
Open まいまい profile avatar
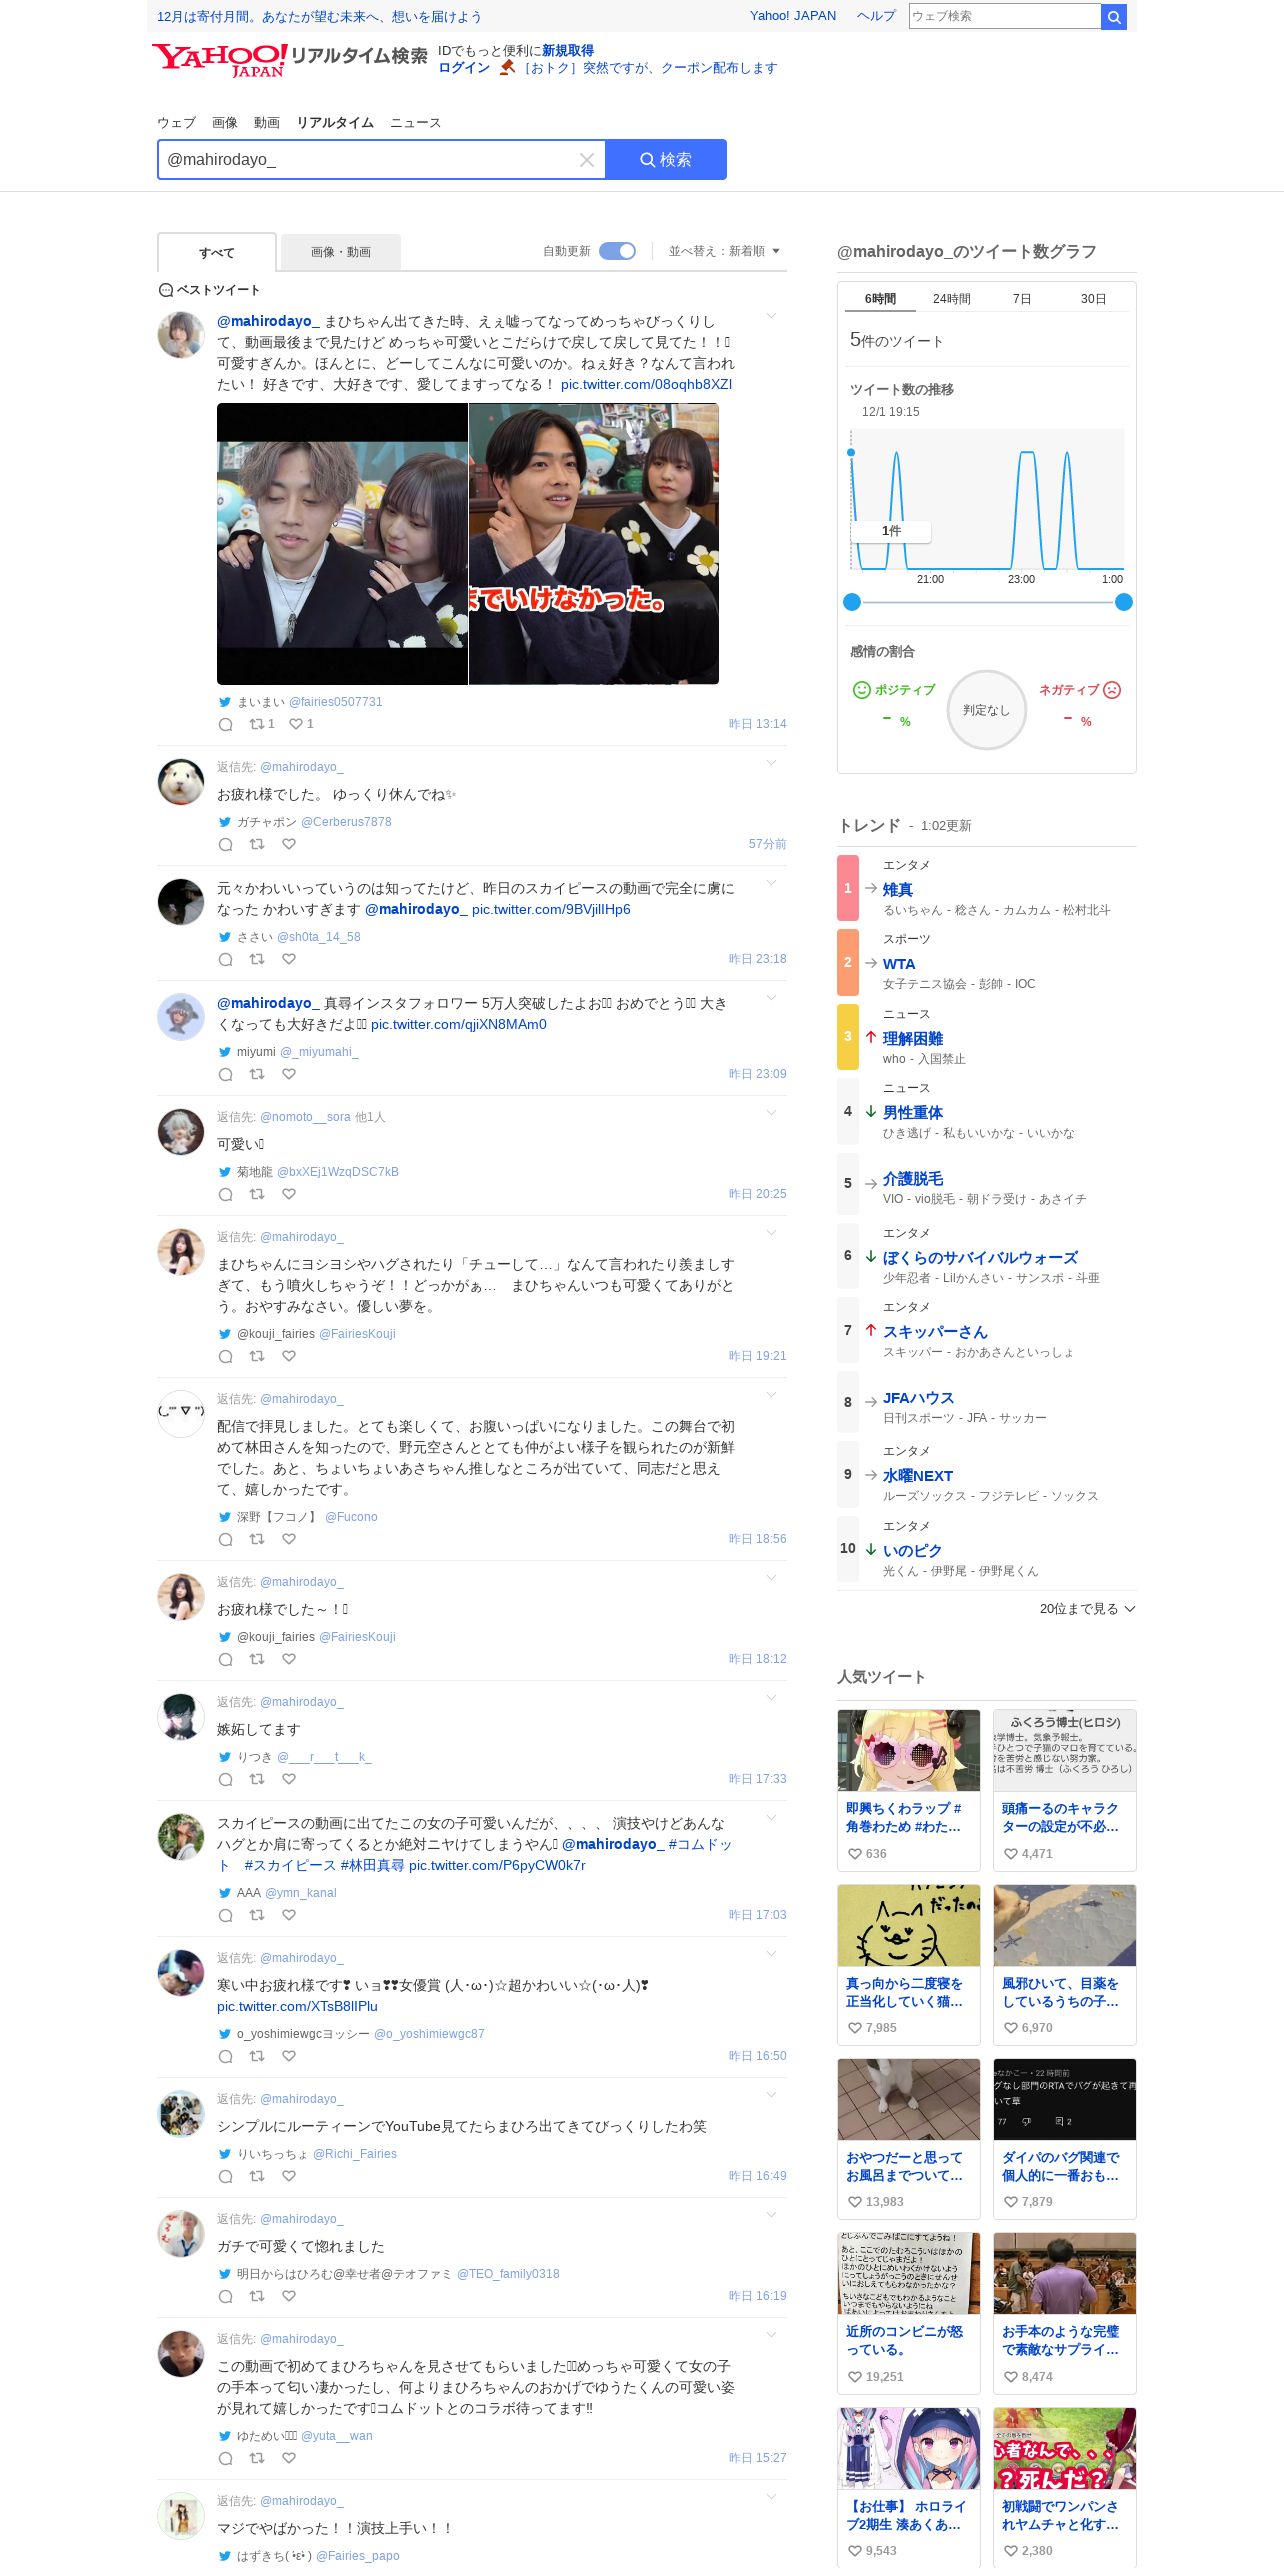tap(181, 334)
